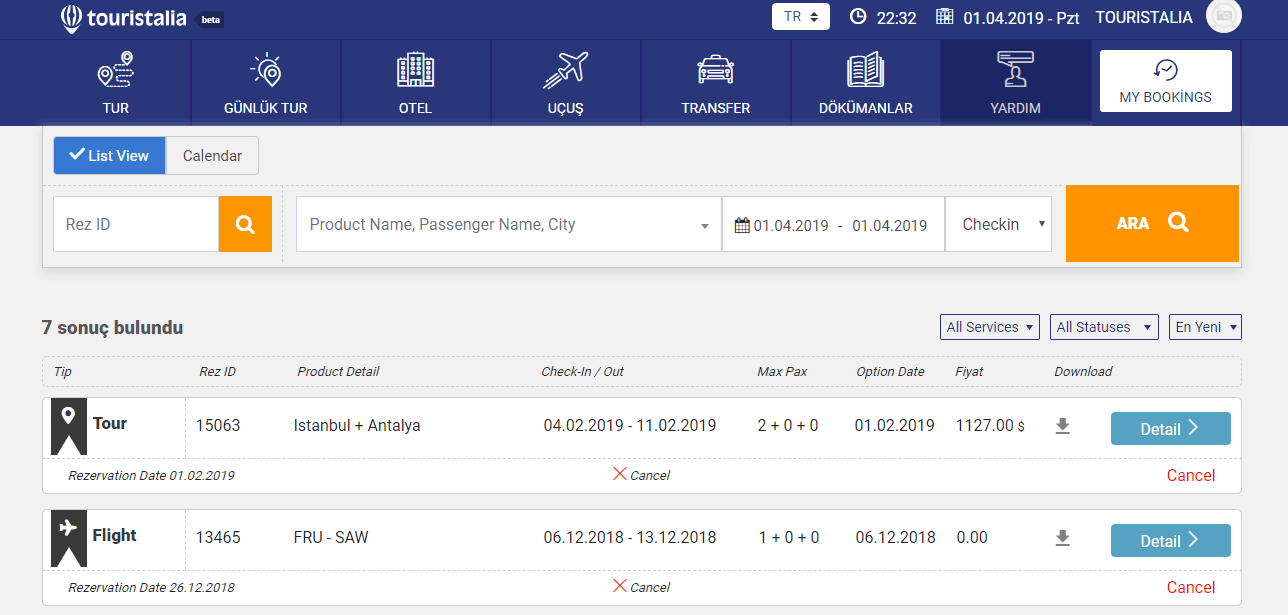Click the Rez ID input field
1288x615 pixels.
tap(136, 224)
